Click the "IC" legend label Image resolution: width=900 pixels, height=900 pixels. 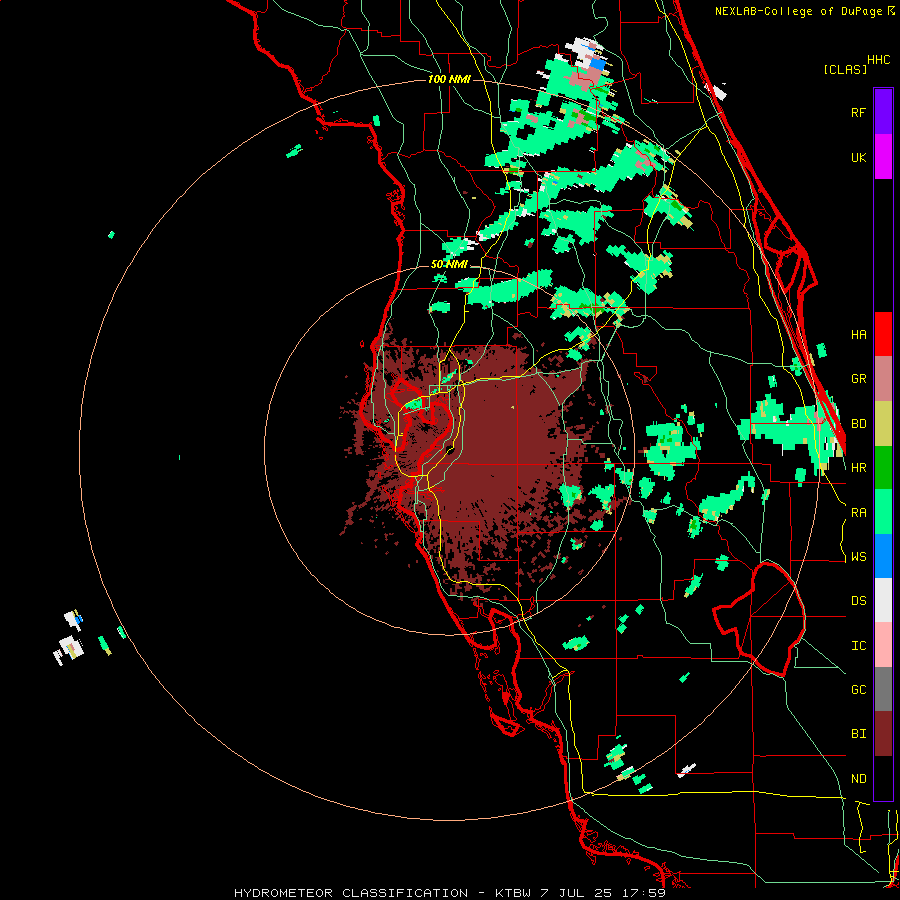point(858,646)
